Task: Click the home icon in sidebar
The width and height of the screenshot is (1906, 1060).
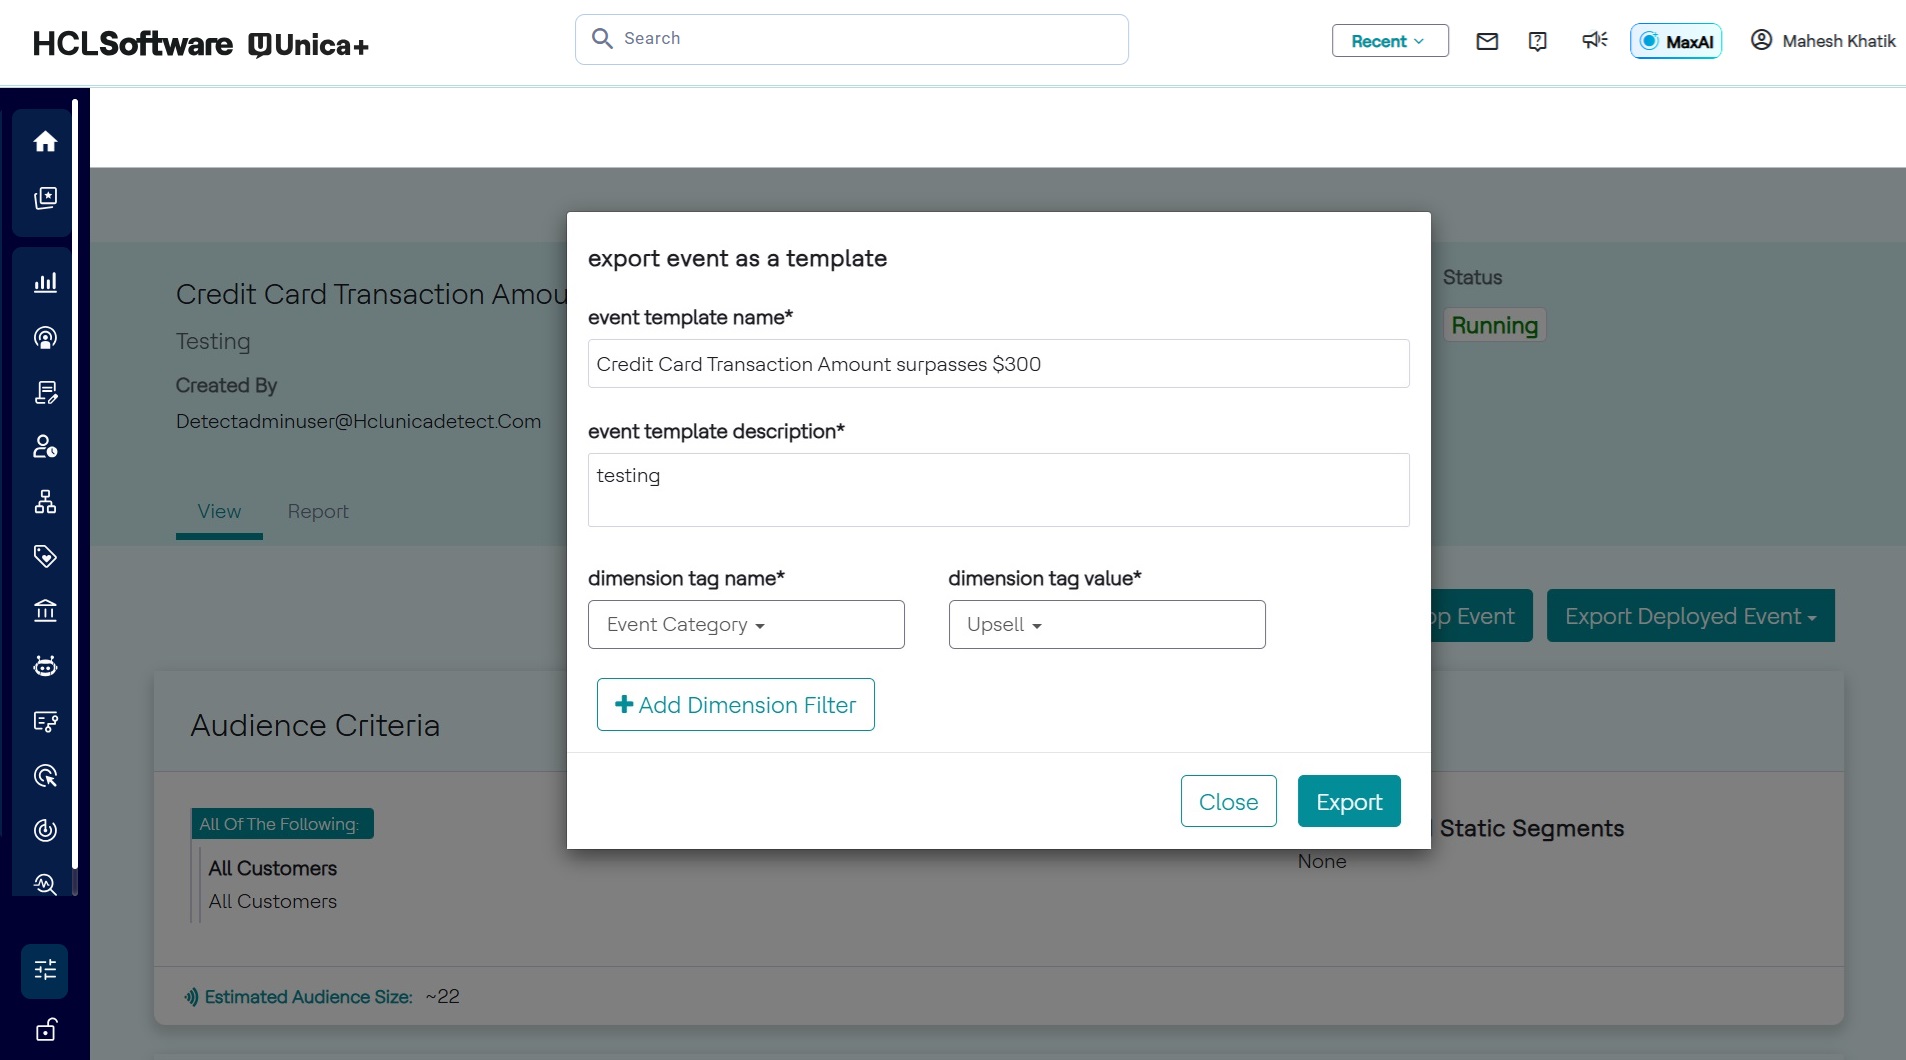Action: tap(45, 142)
